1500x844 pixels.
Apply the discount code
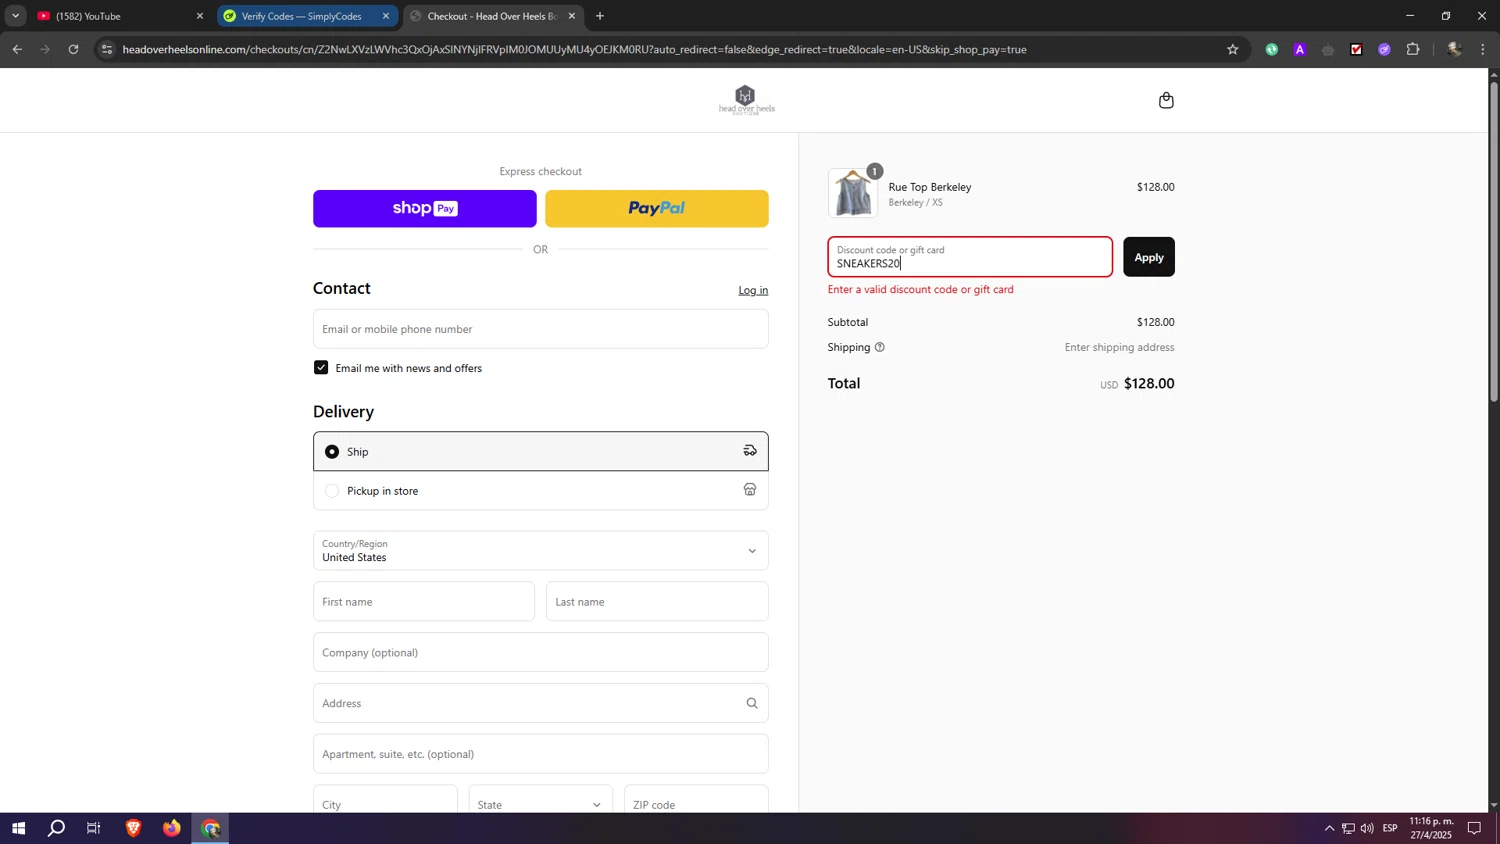click(x=1149, y=257)
